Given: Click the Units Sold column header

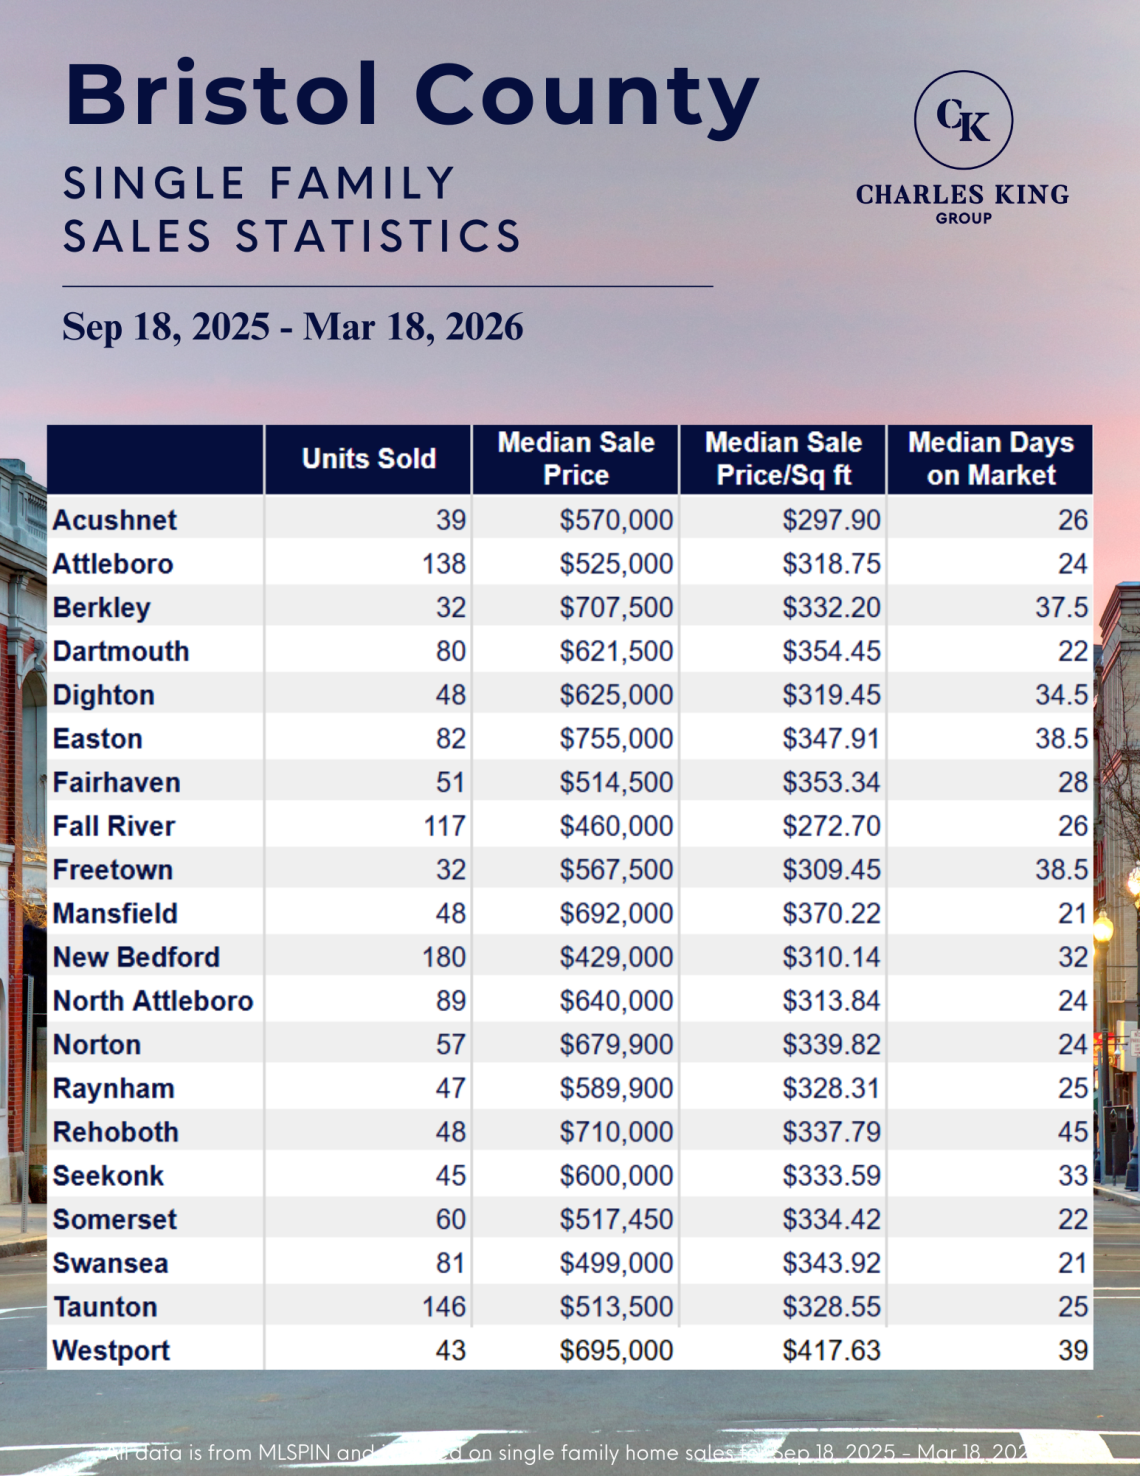Looking at the screenshot, I should (369, 459).
